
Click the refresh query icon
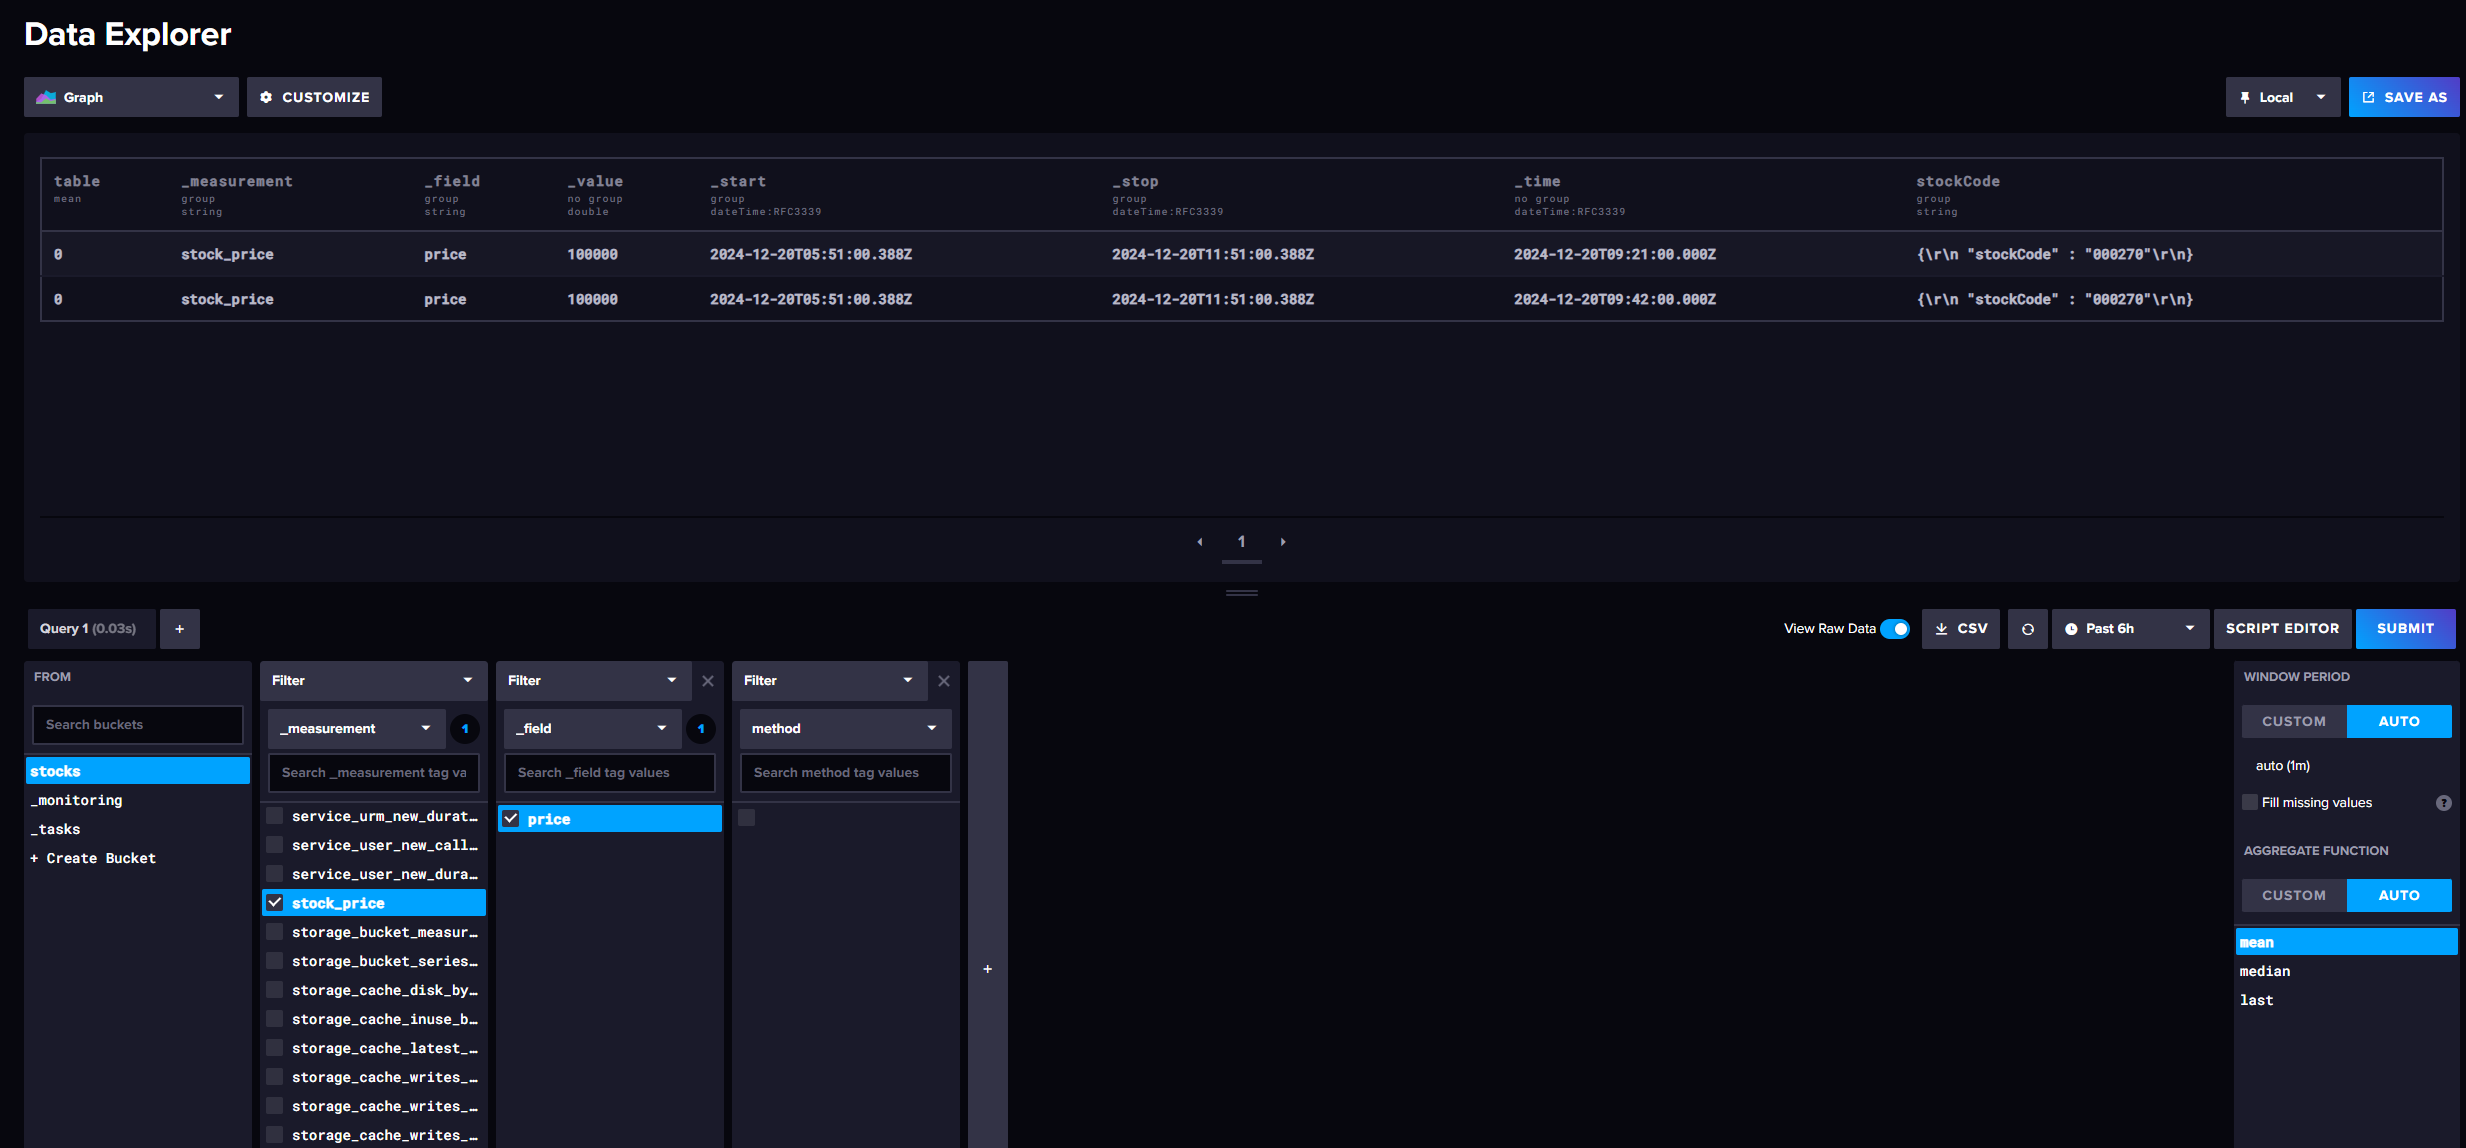(x=2027, y=629)
